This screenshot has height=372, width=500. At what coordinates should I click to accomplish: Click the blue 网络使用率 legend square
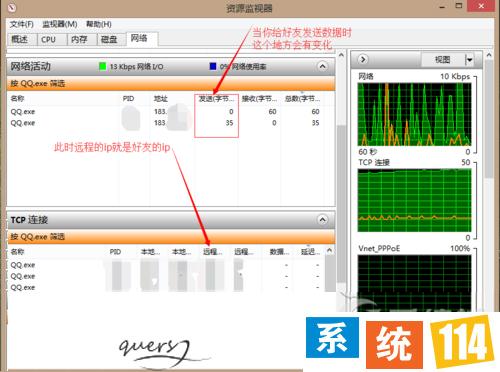213,66
